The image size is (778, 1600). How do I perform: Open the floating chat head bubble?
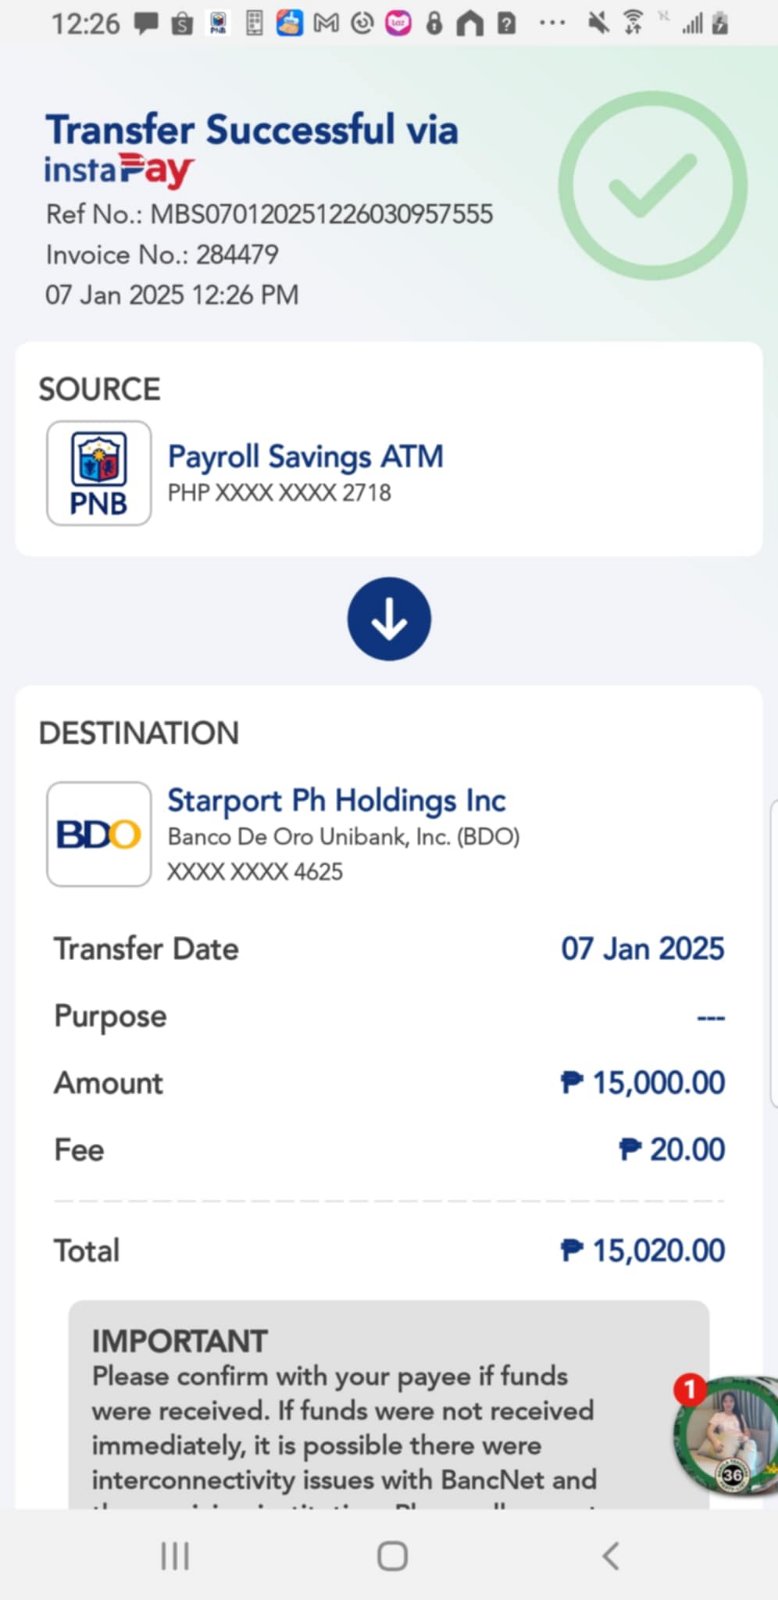click(x=727, y=1435)
